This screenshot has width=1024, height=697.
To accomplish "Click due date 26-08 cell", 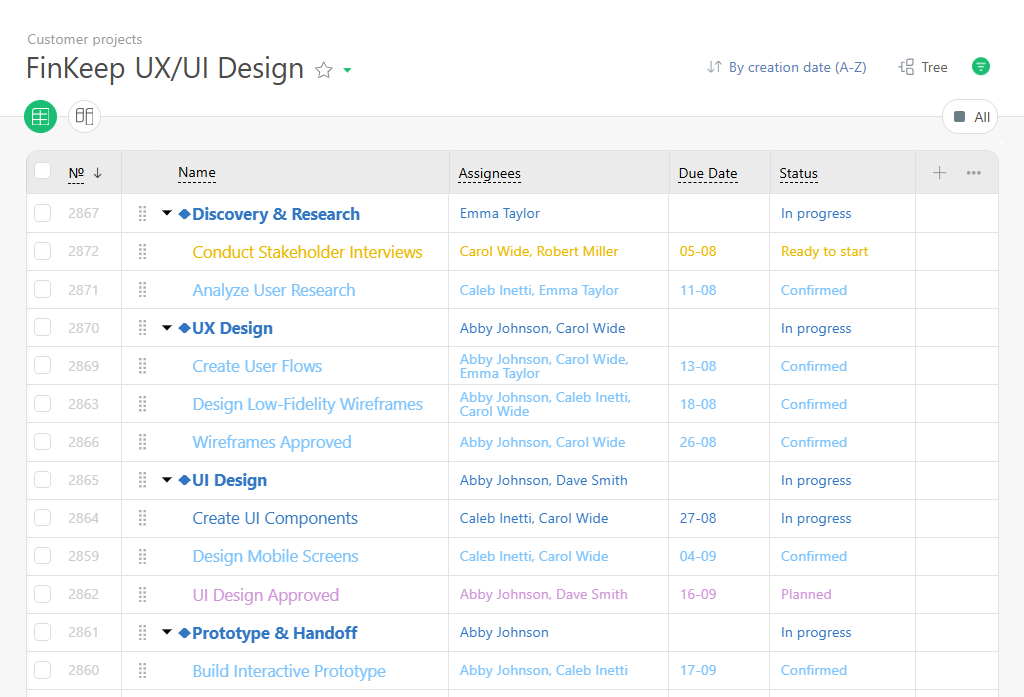I will click(697, 442).
